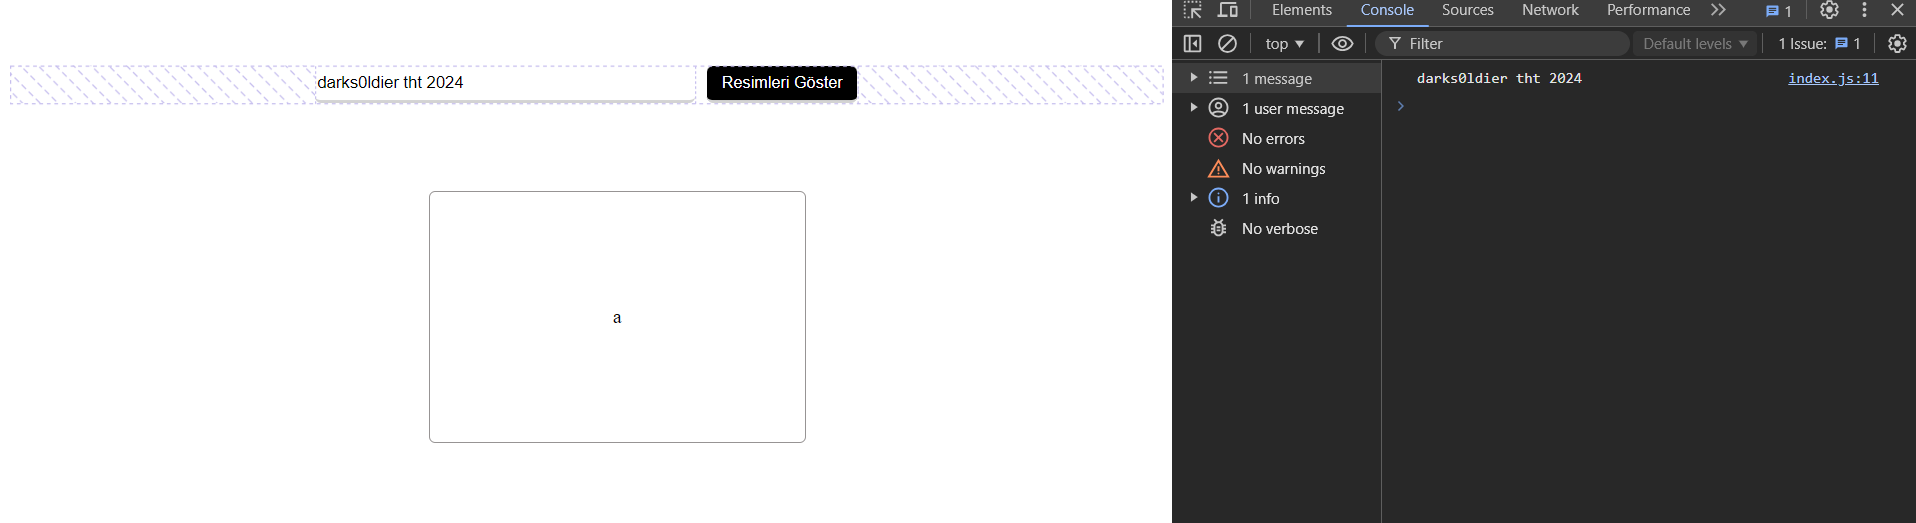Clear the console
This screenshot has height=523, width=1916.
[1227, 43]
